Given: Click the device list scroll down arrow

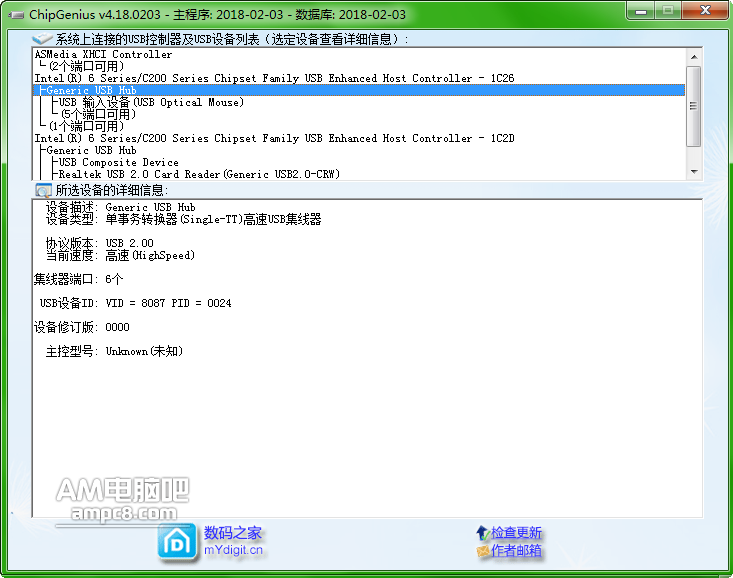Looking at the screenshot, I should (x=694, y=172).
